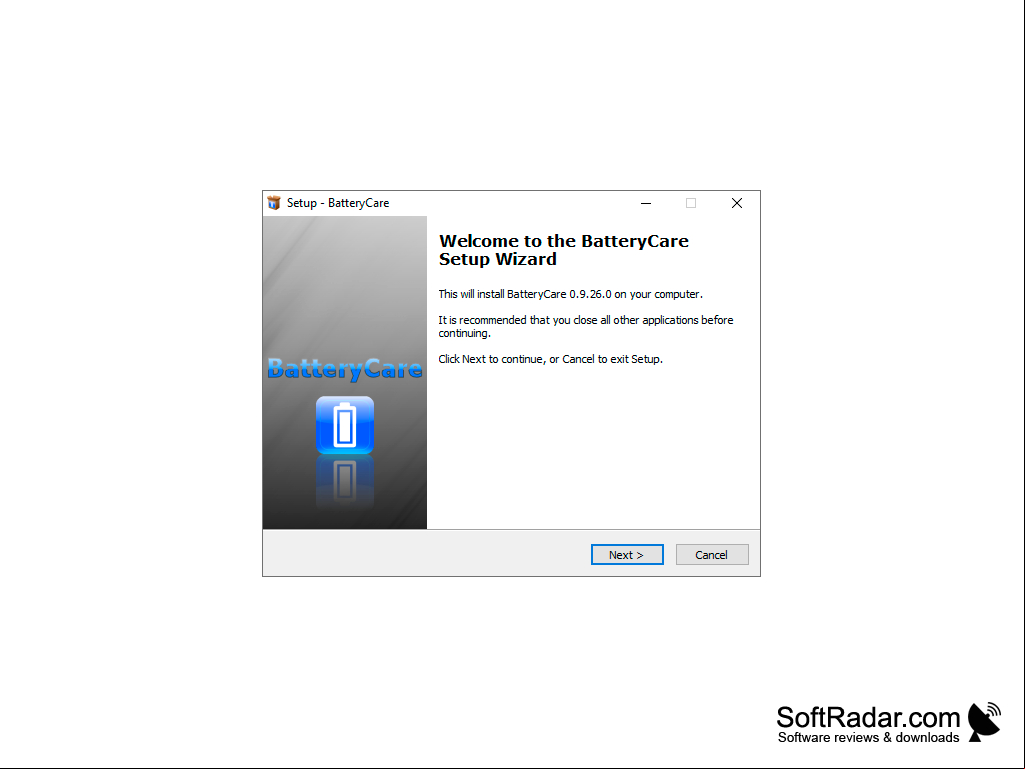Viewport: 1025px width, 769px height.
Task: Click the setup installer icon in title bar
Action: click(274, 203)
